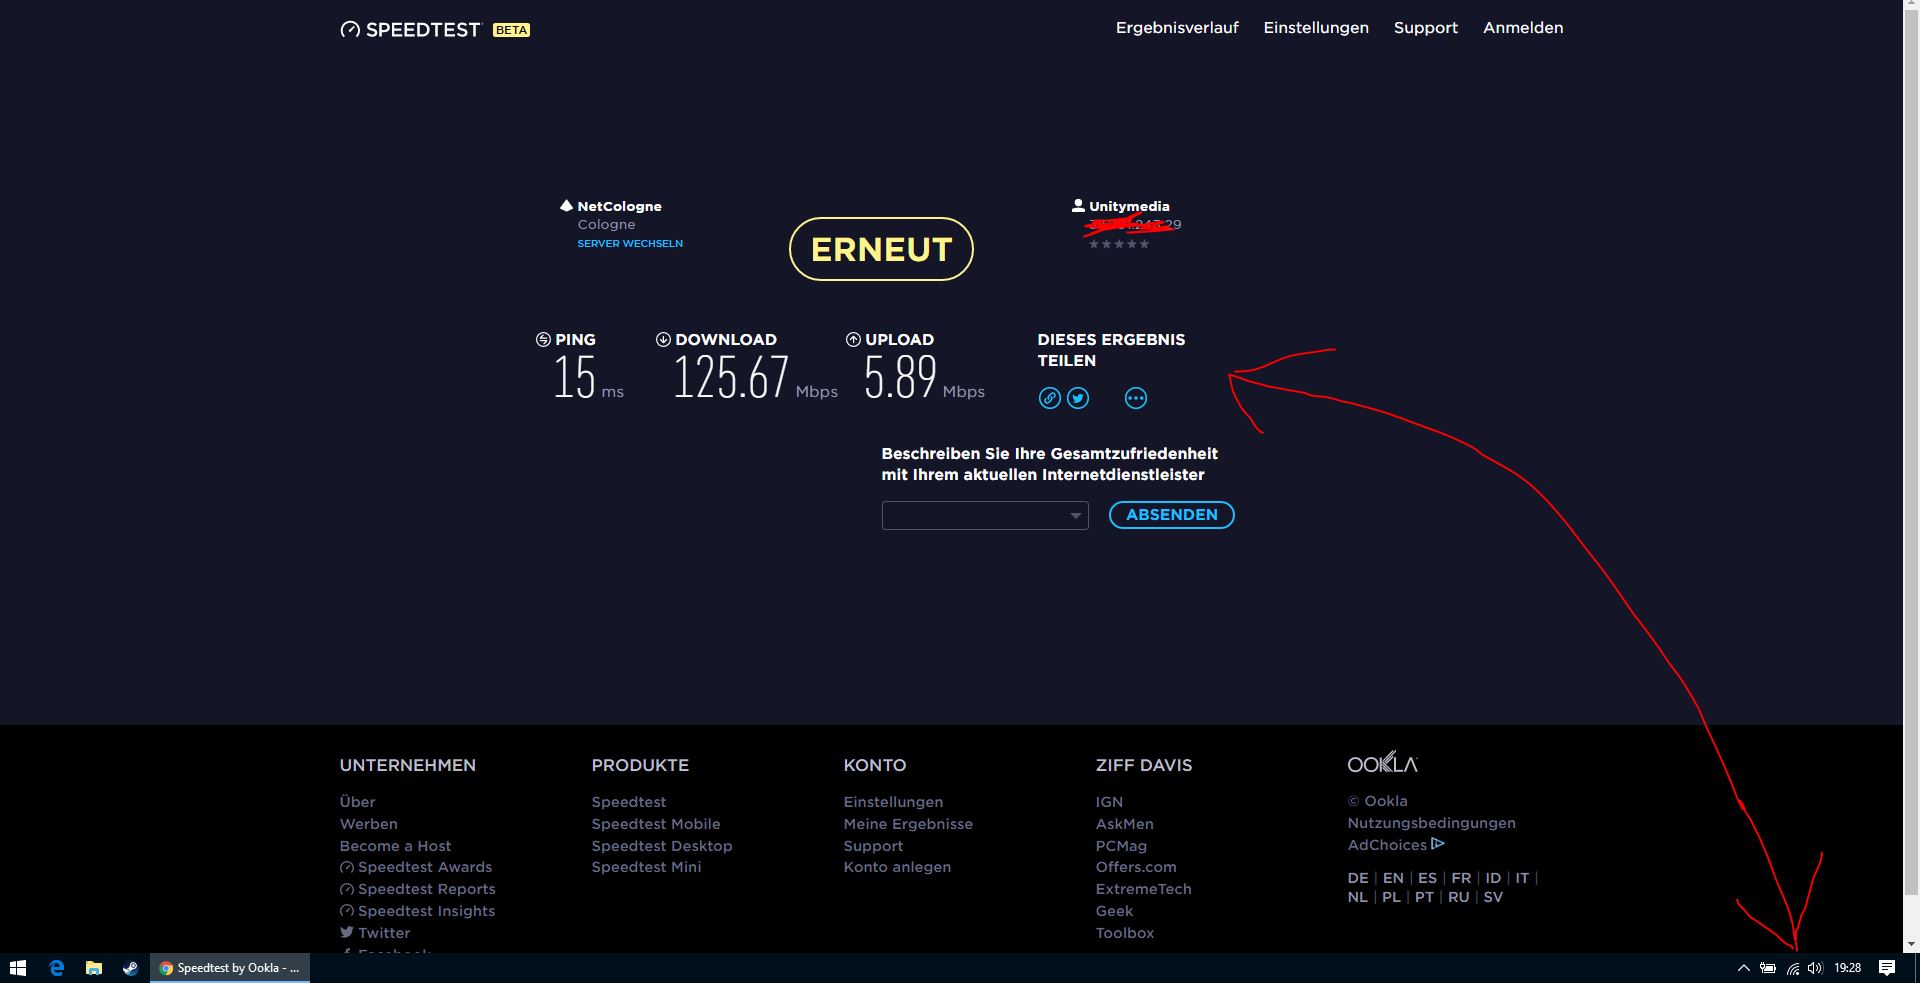
Task: Open Meine Ergebnisse link
Action: pos(908,824)
